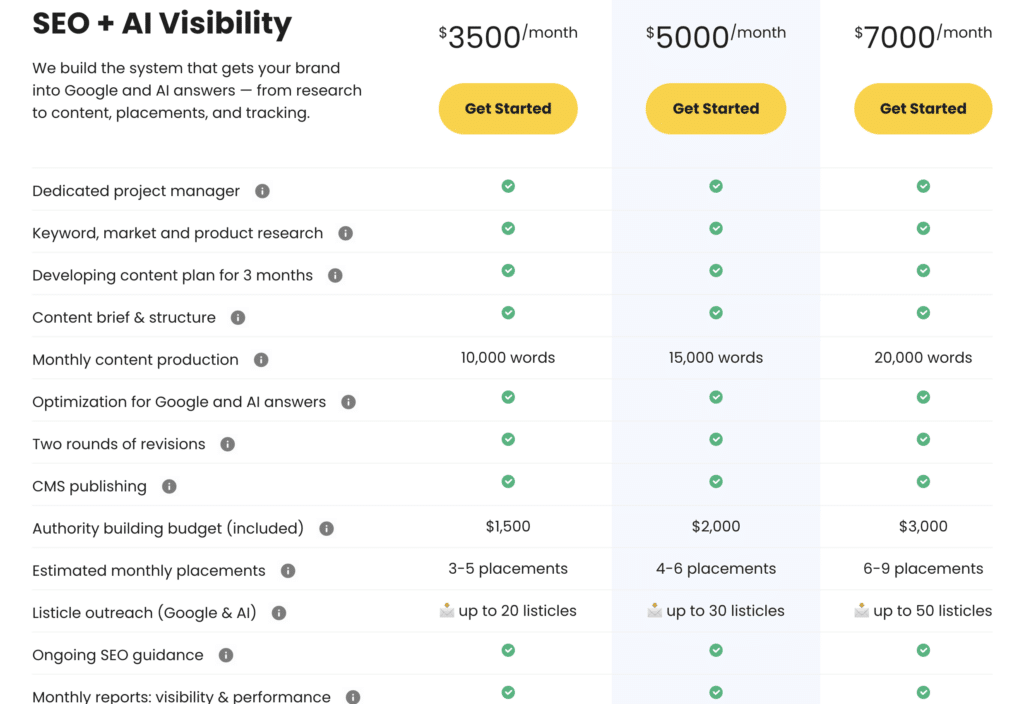Screen dimensions: 1024x704
Task: Click the 15,000 words cell
Action: [716, 358]
